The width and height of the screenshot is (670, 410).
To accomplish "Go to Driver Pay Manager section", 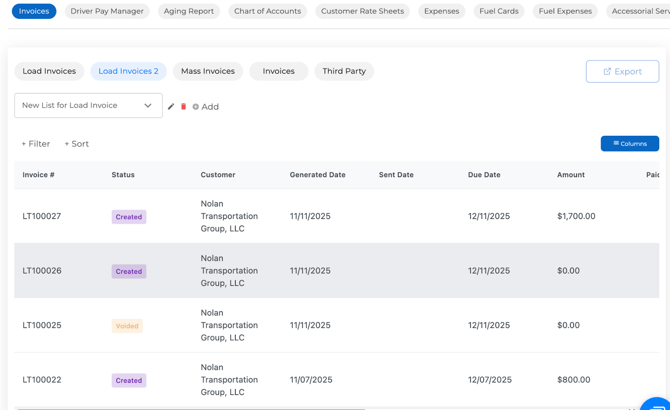I will 107,11.
